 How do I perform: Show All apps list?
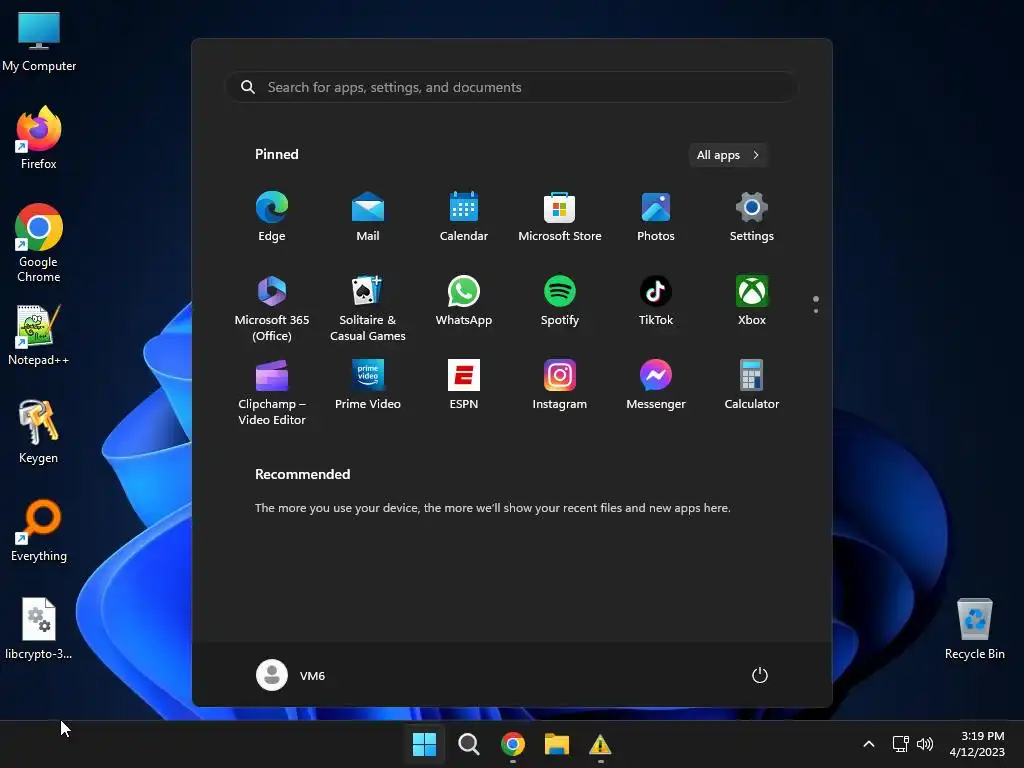click(x=728, y=155)
